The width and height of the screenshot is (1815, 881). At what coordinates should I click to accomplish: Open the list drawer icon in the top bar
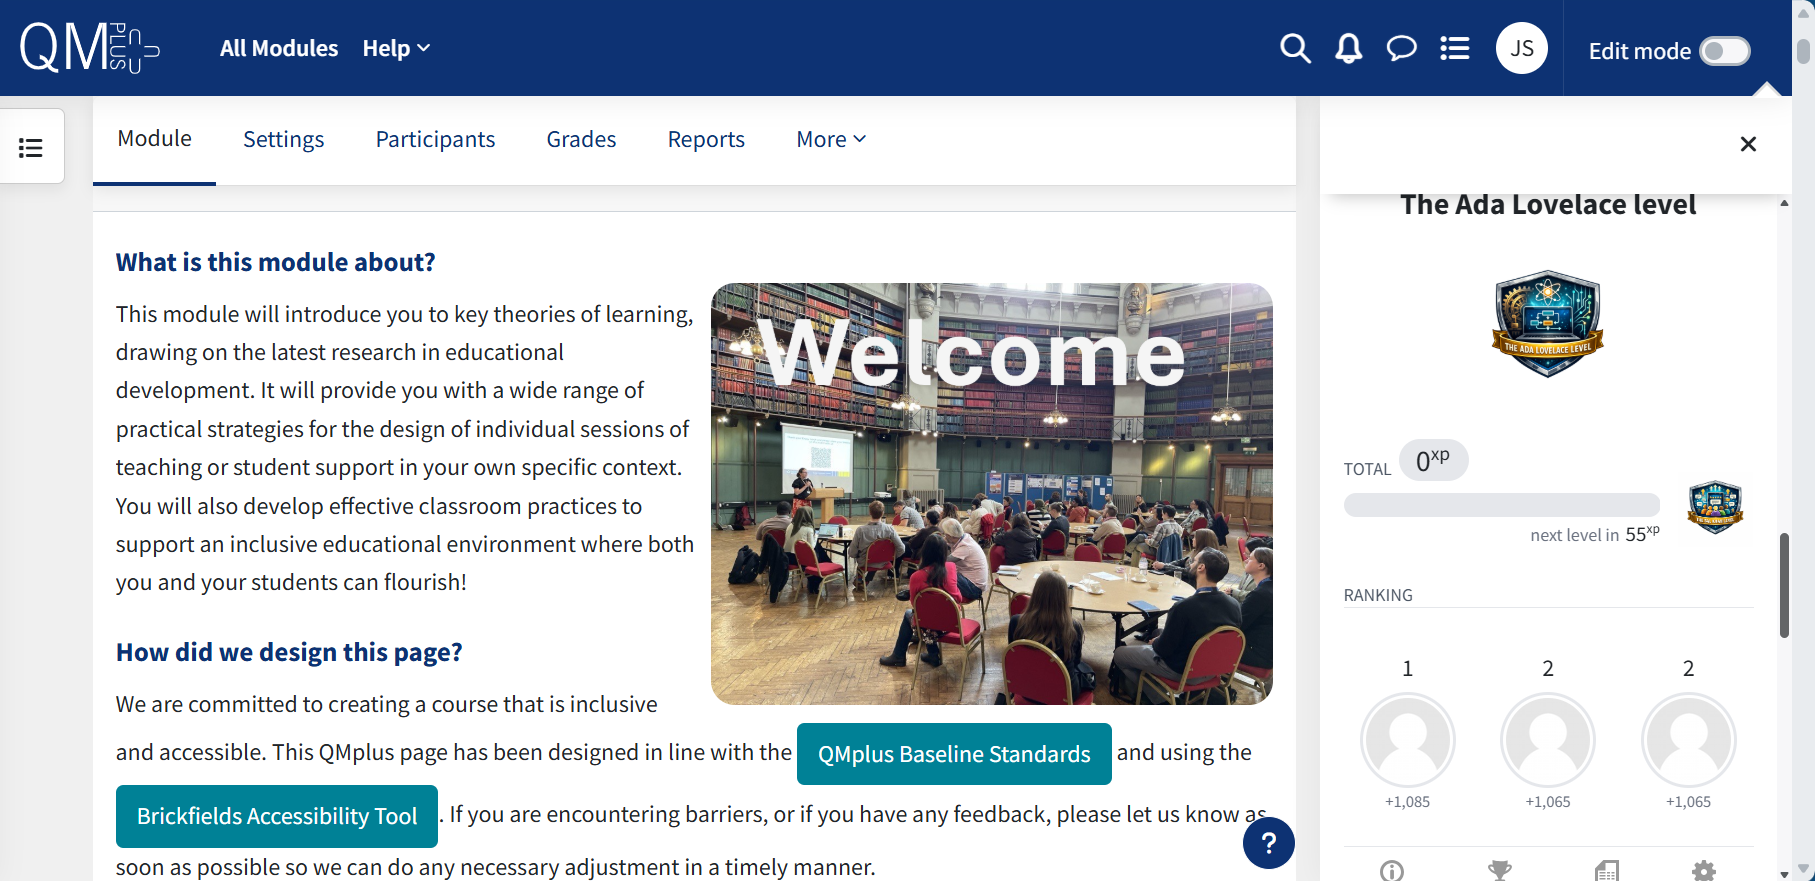tap(1454, 48)
